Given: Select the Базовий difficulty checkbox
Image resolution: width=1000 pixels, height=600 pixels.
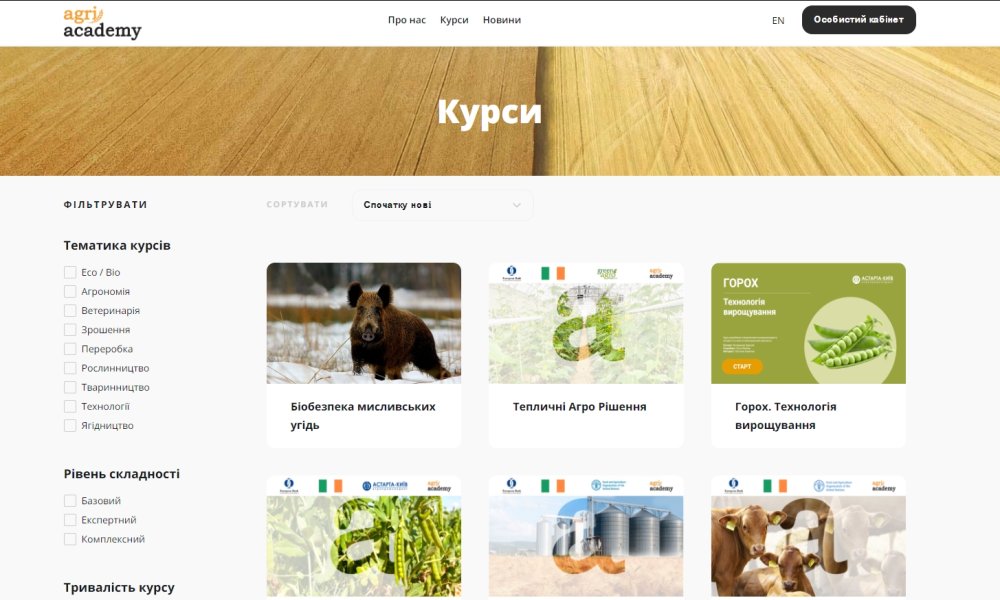Looking at the screenshot, I should tap(70, 501).
